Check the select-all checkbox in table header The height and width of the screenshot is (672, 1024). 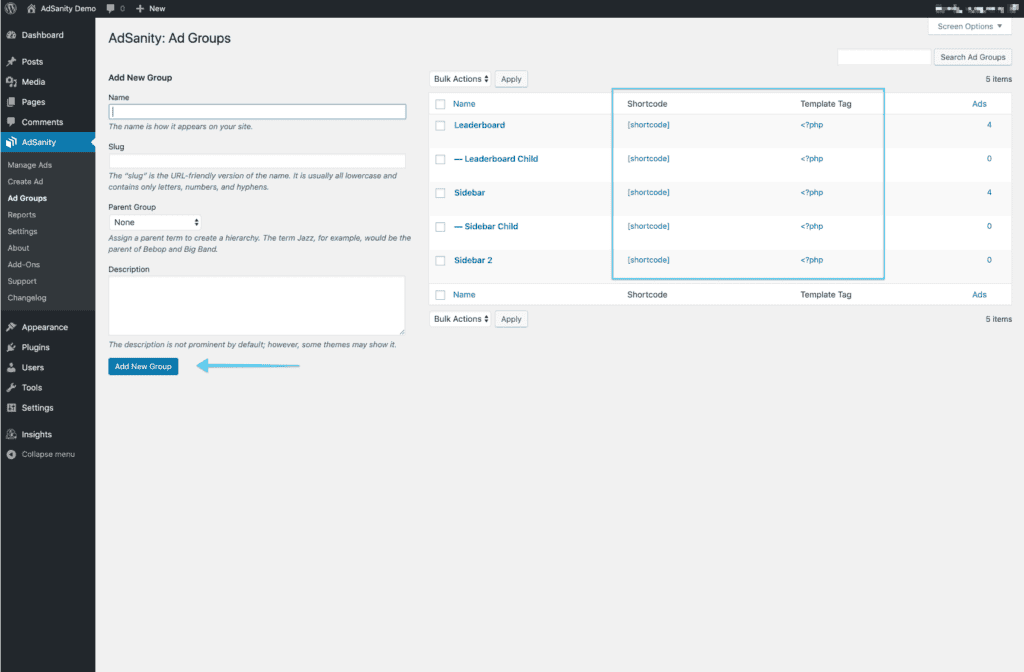pos(440,103)
